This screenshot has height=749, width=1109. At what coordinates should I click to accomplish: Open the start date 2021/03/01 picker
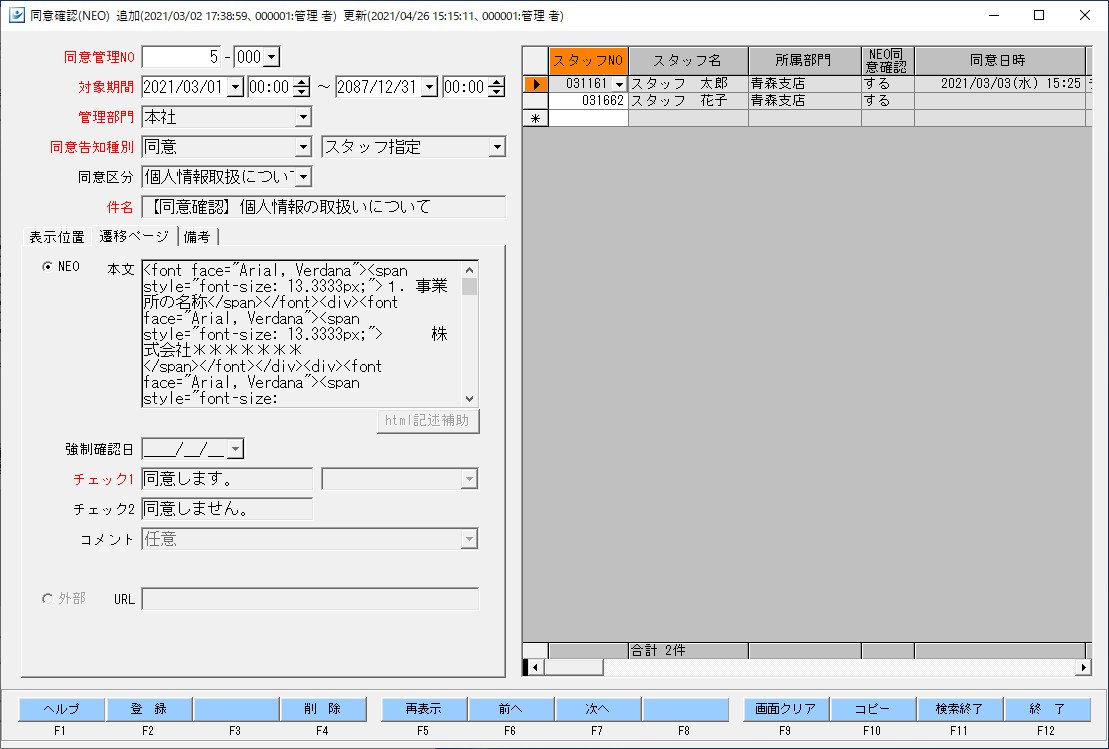[235, 88]
